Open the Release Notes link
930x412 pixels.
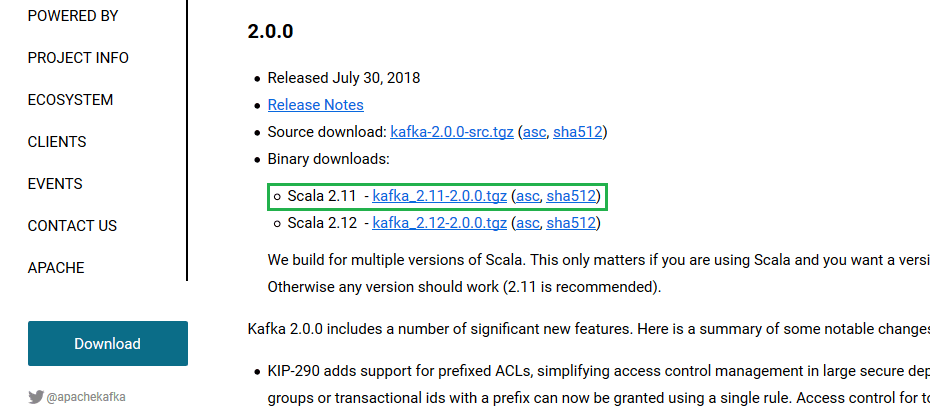[x=315, y=105]
